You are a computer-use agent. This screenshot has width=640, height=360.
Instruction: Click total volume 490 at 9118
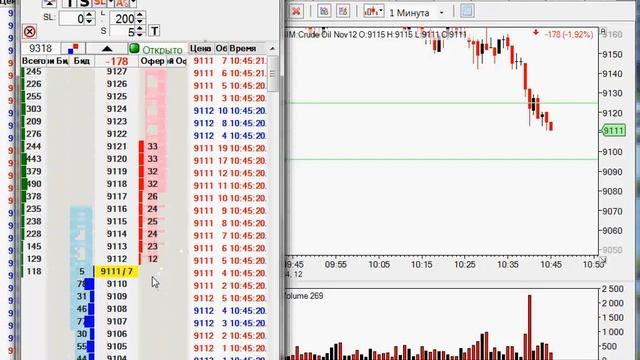[33, 184]
